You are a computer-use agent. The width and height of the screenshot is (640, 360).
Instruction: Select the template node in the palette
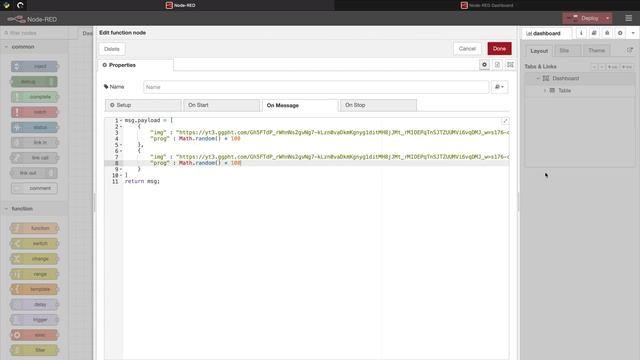click(x=34, y=289)
